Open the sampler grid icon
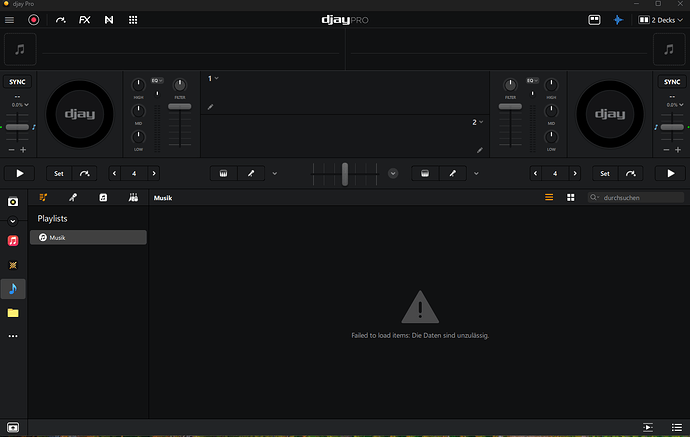Image resolution: width=690 pixels, height=437 pixels. tap(133, 20)
